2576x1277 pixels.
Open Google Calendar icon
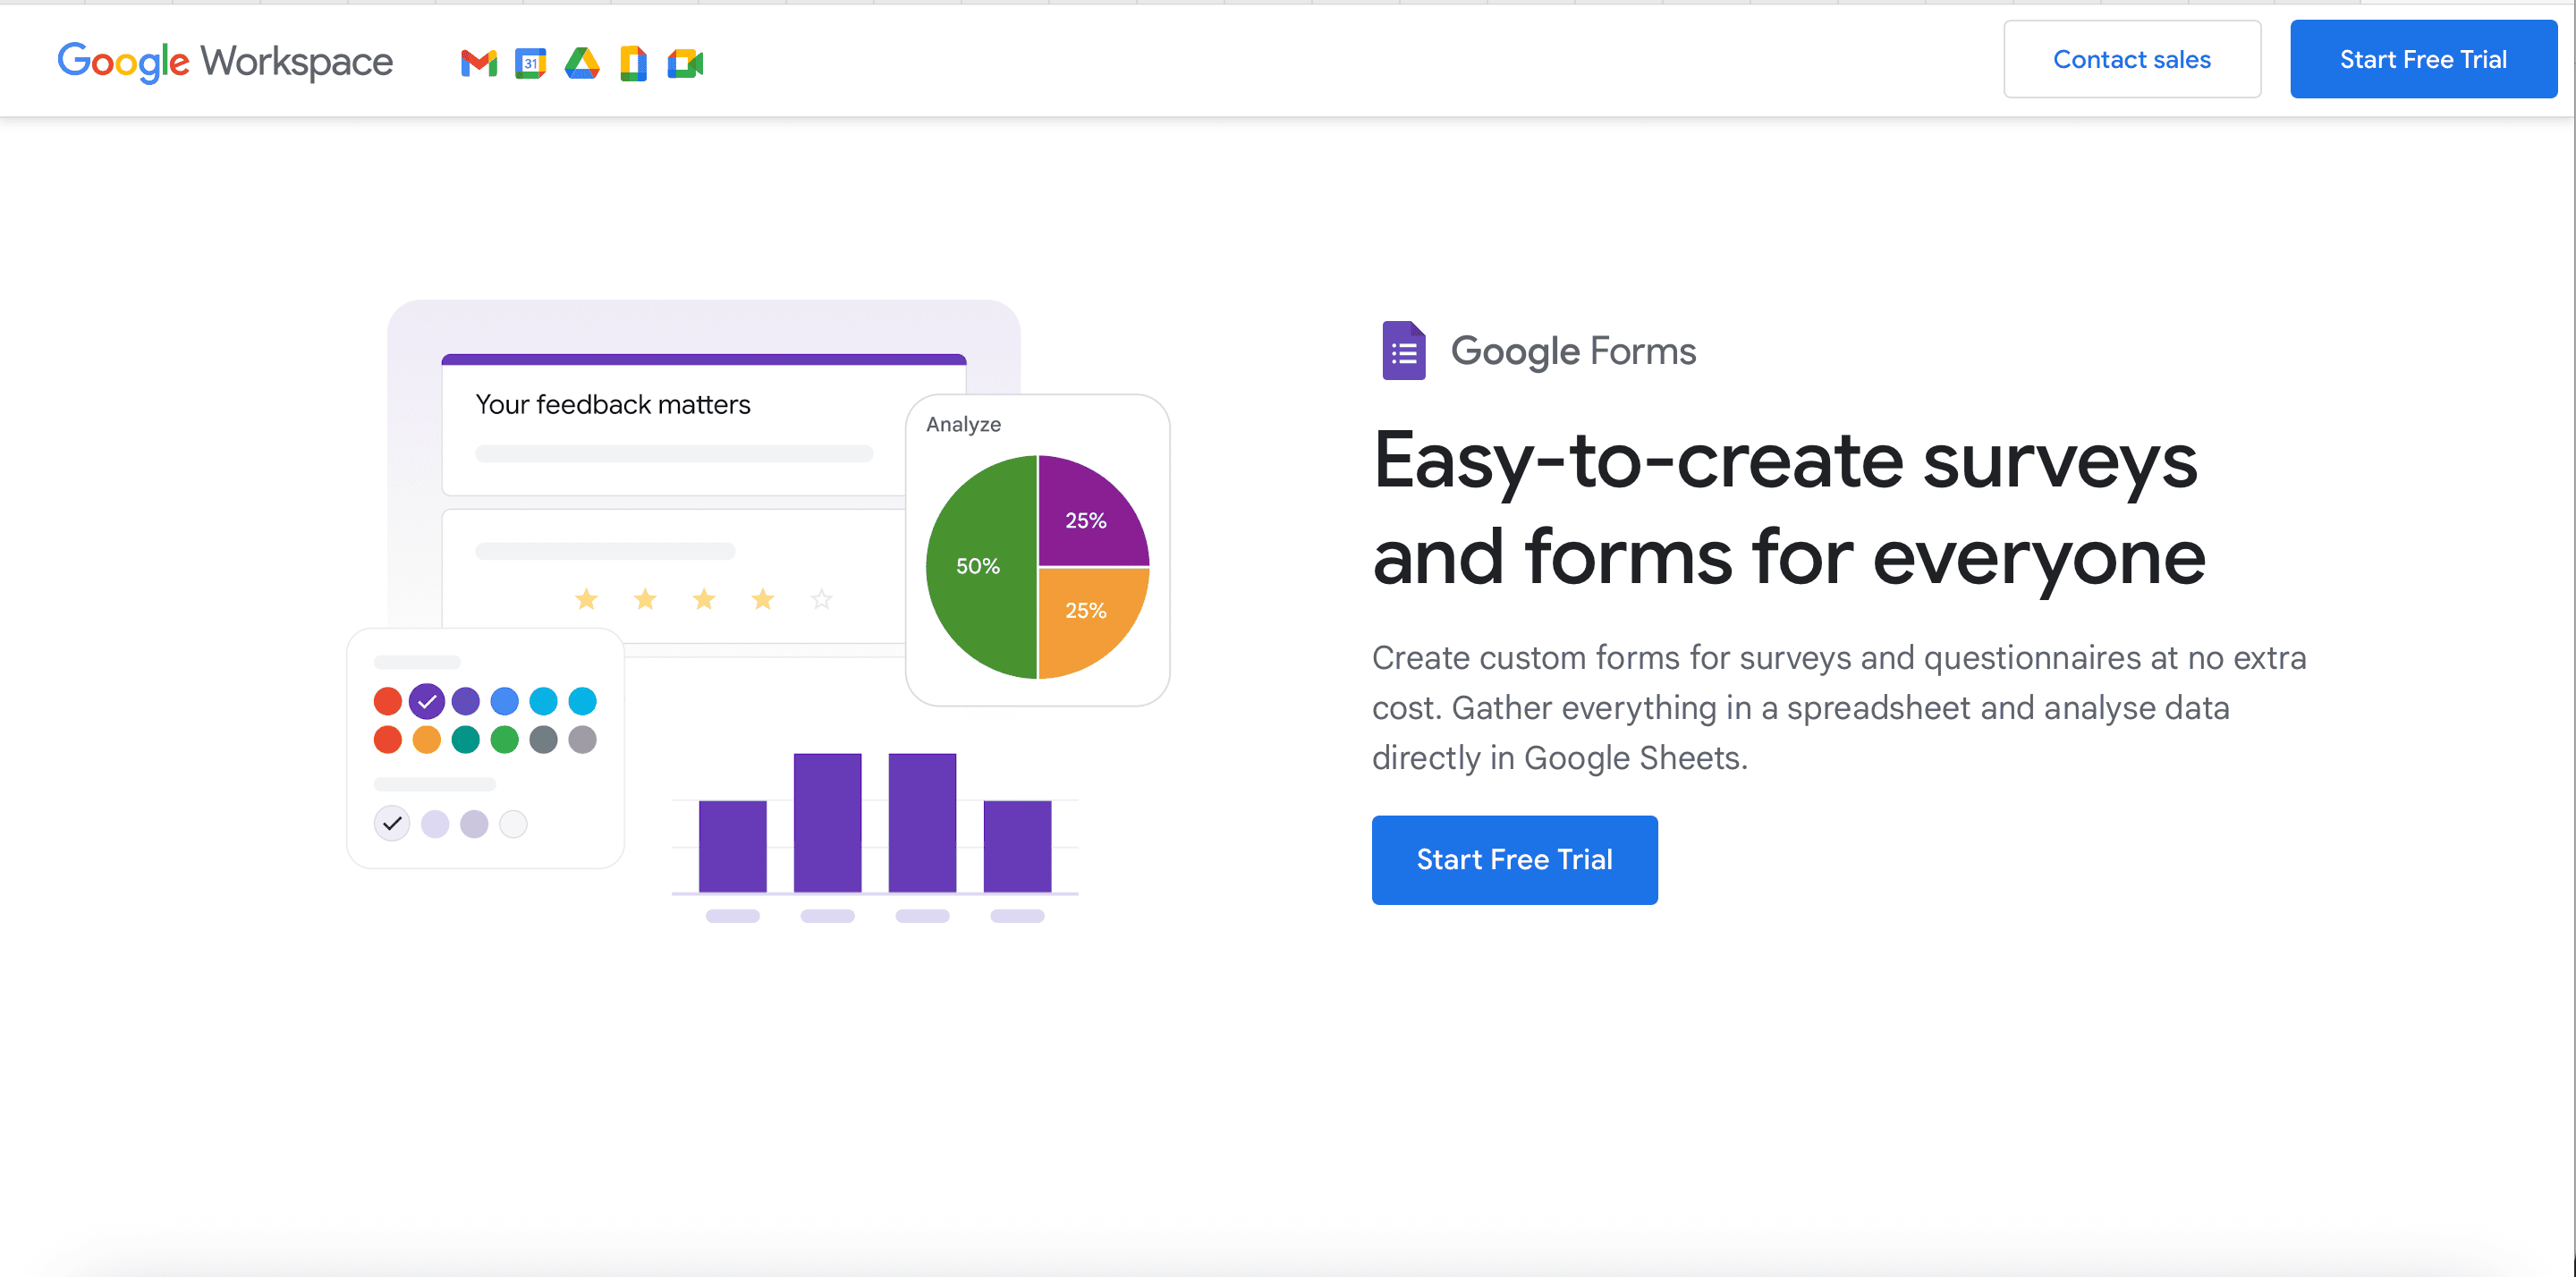click(x=530, y=62)
